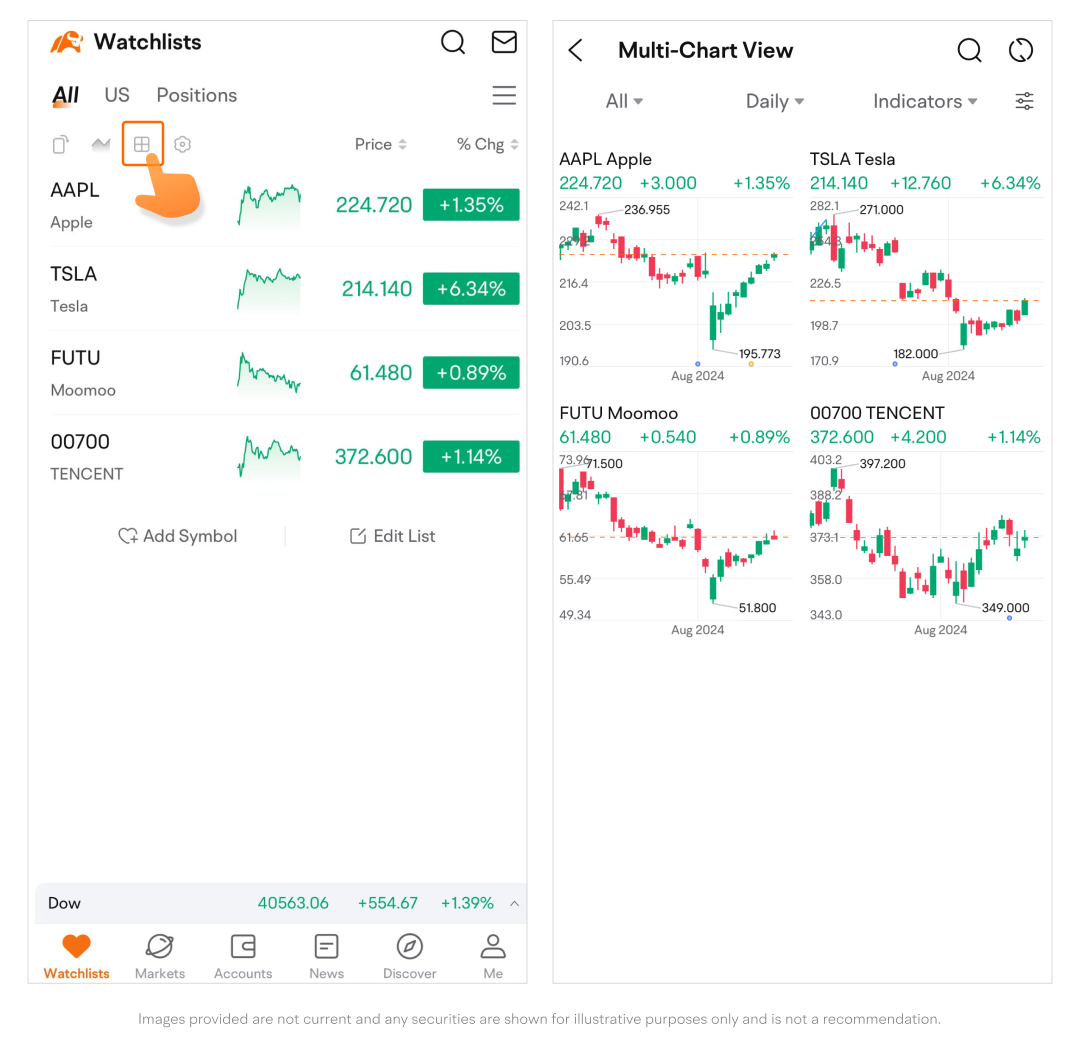
Task: Tap the Add Symbol button
Action: (x=178, y=536)
